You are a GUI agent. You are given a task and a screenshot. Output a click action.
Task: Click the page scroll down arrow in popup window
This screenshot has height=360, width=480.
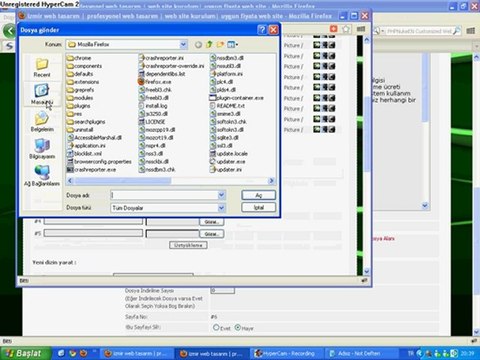(x=367, y=271)
